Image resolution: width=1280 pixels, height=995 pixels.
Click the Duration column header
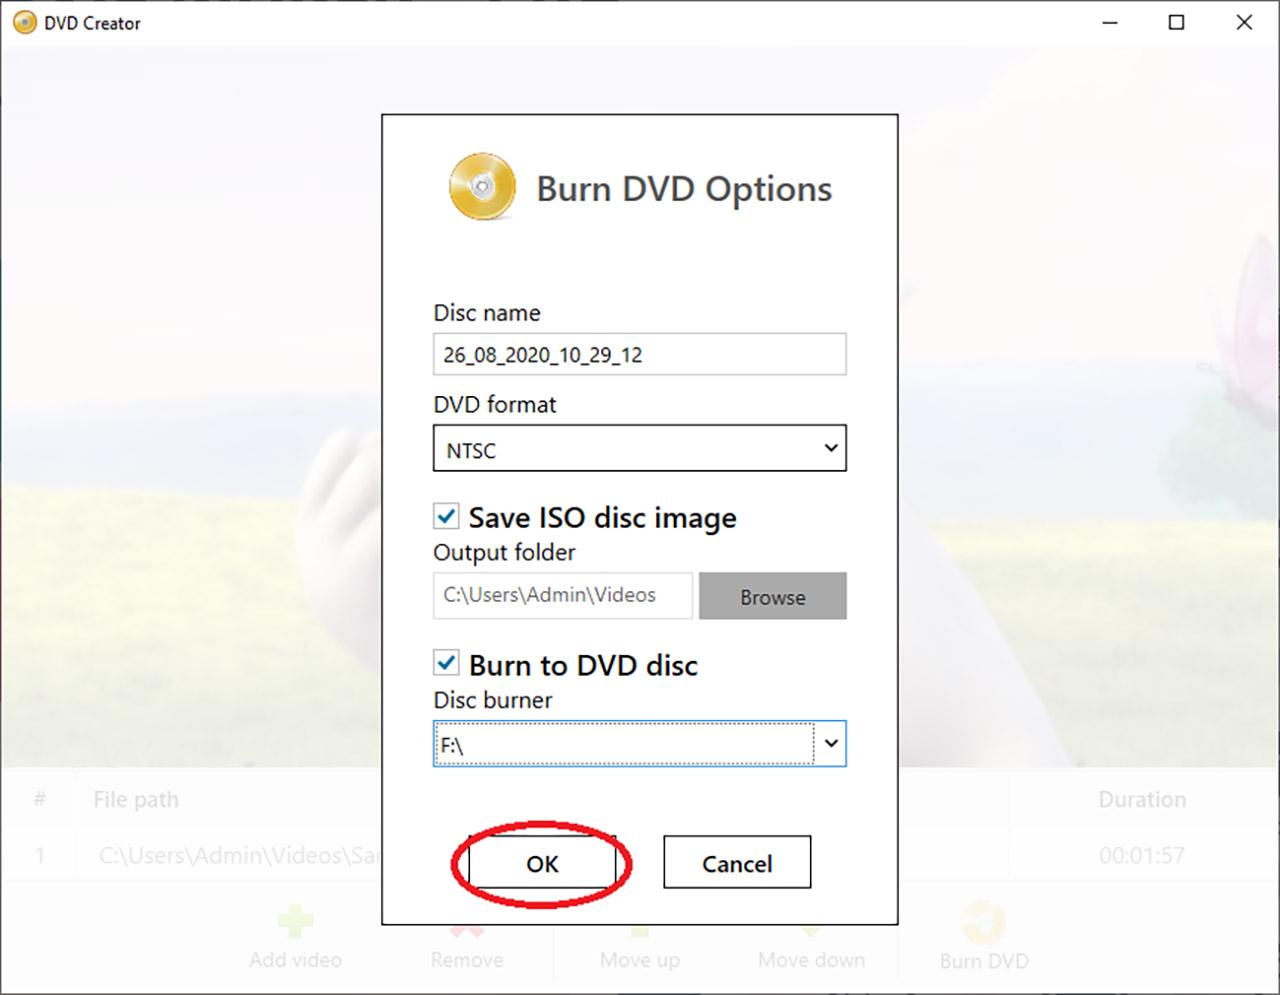(1141, 799)
